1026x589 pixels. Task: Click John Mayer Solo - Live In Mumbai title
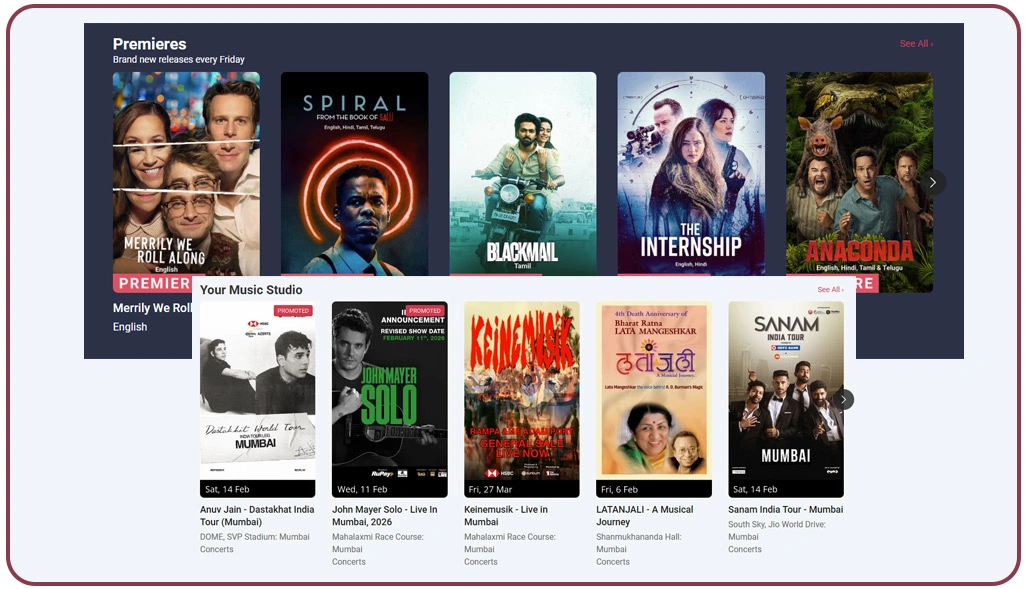(385, 516)
